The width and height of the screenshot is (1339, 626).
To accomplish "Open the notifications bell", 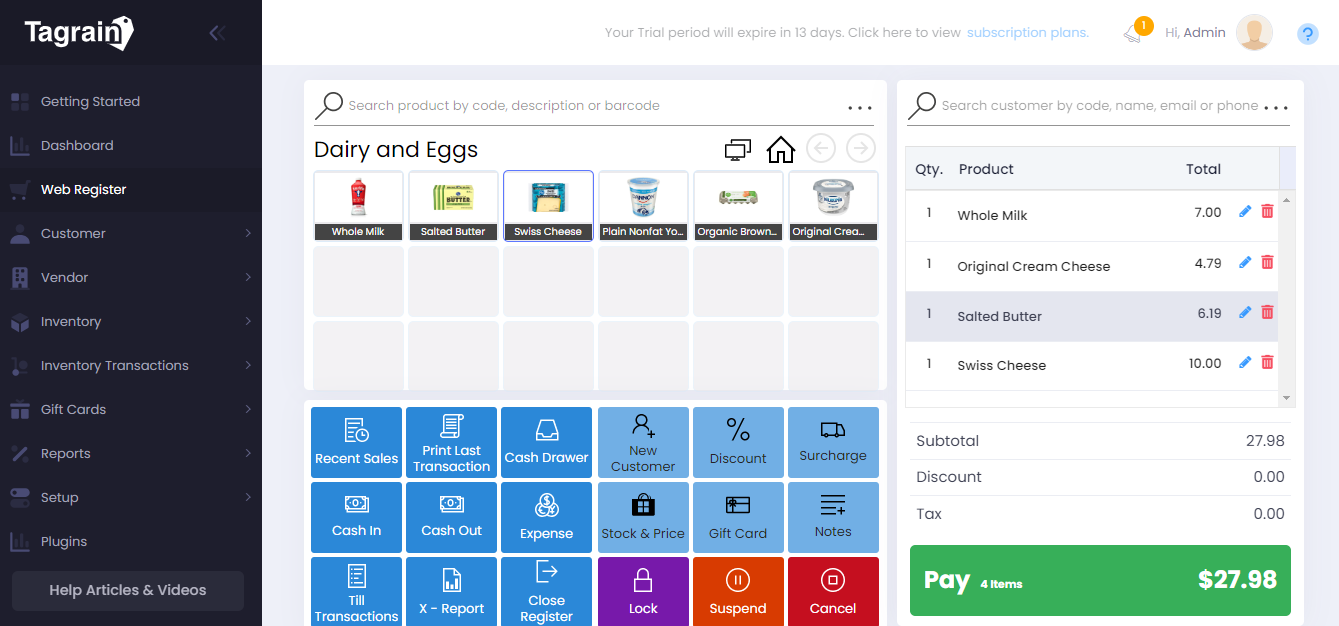I will 1132,33.
